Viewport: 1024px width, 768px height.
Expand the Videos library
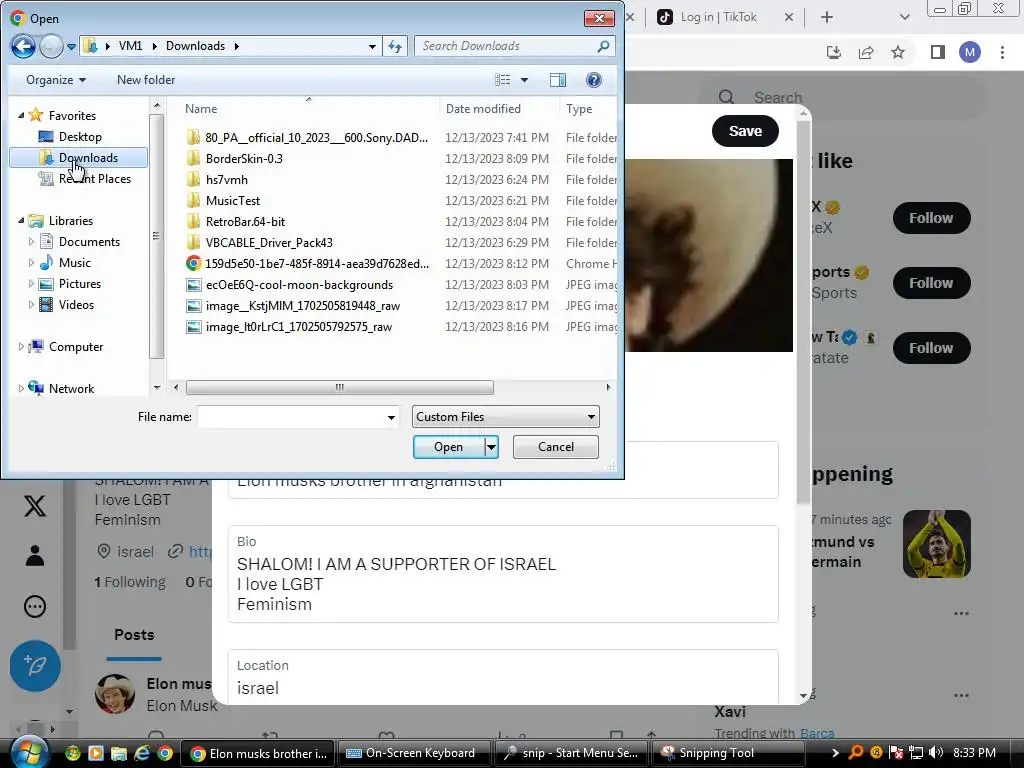31,304
